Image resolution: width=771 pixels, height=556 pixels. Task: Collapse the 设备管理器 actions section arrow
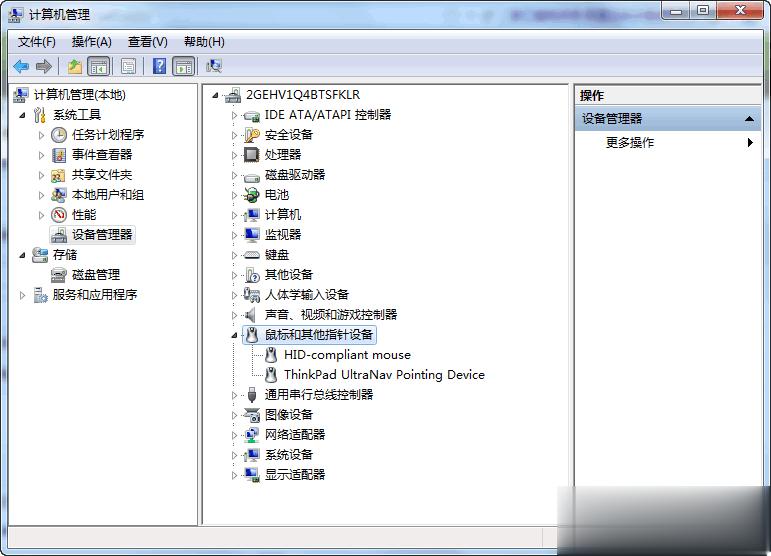coord(749,118)
